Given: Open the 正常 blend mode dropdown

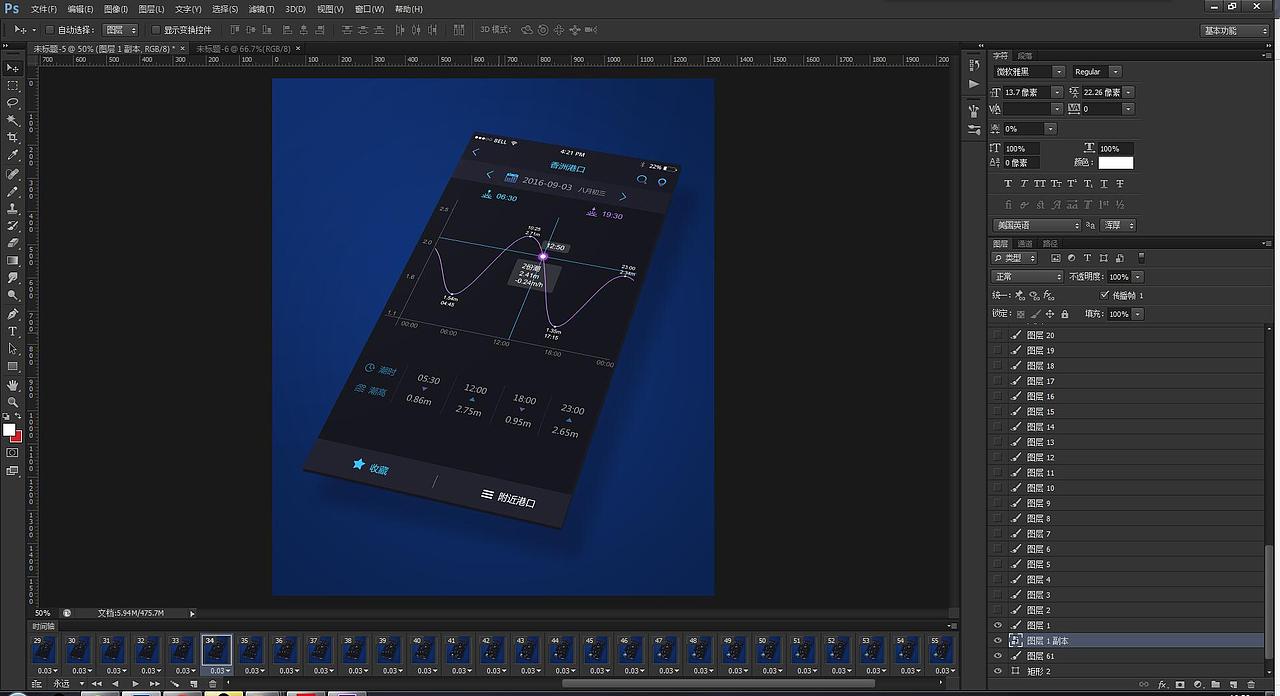Looking at the screenshot, I should [1027, 277].
